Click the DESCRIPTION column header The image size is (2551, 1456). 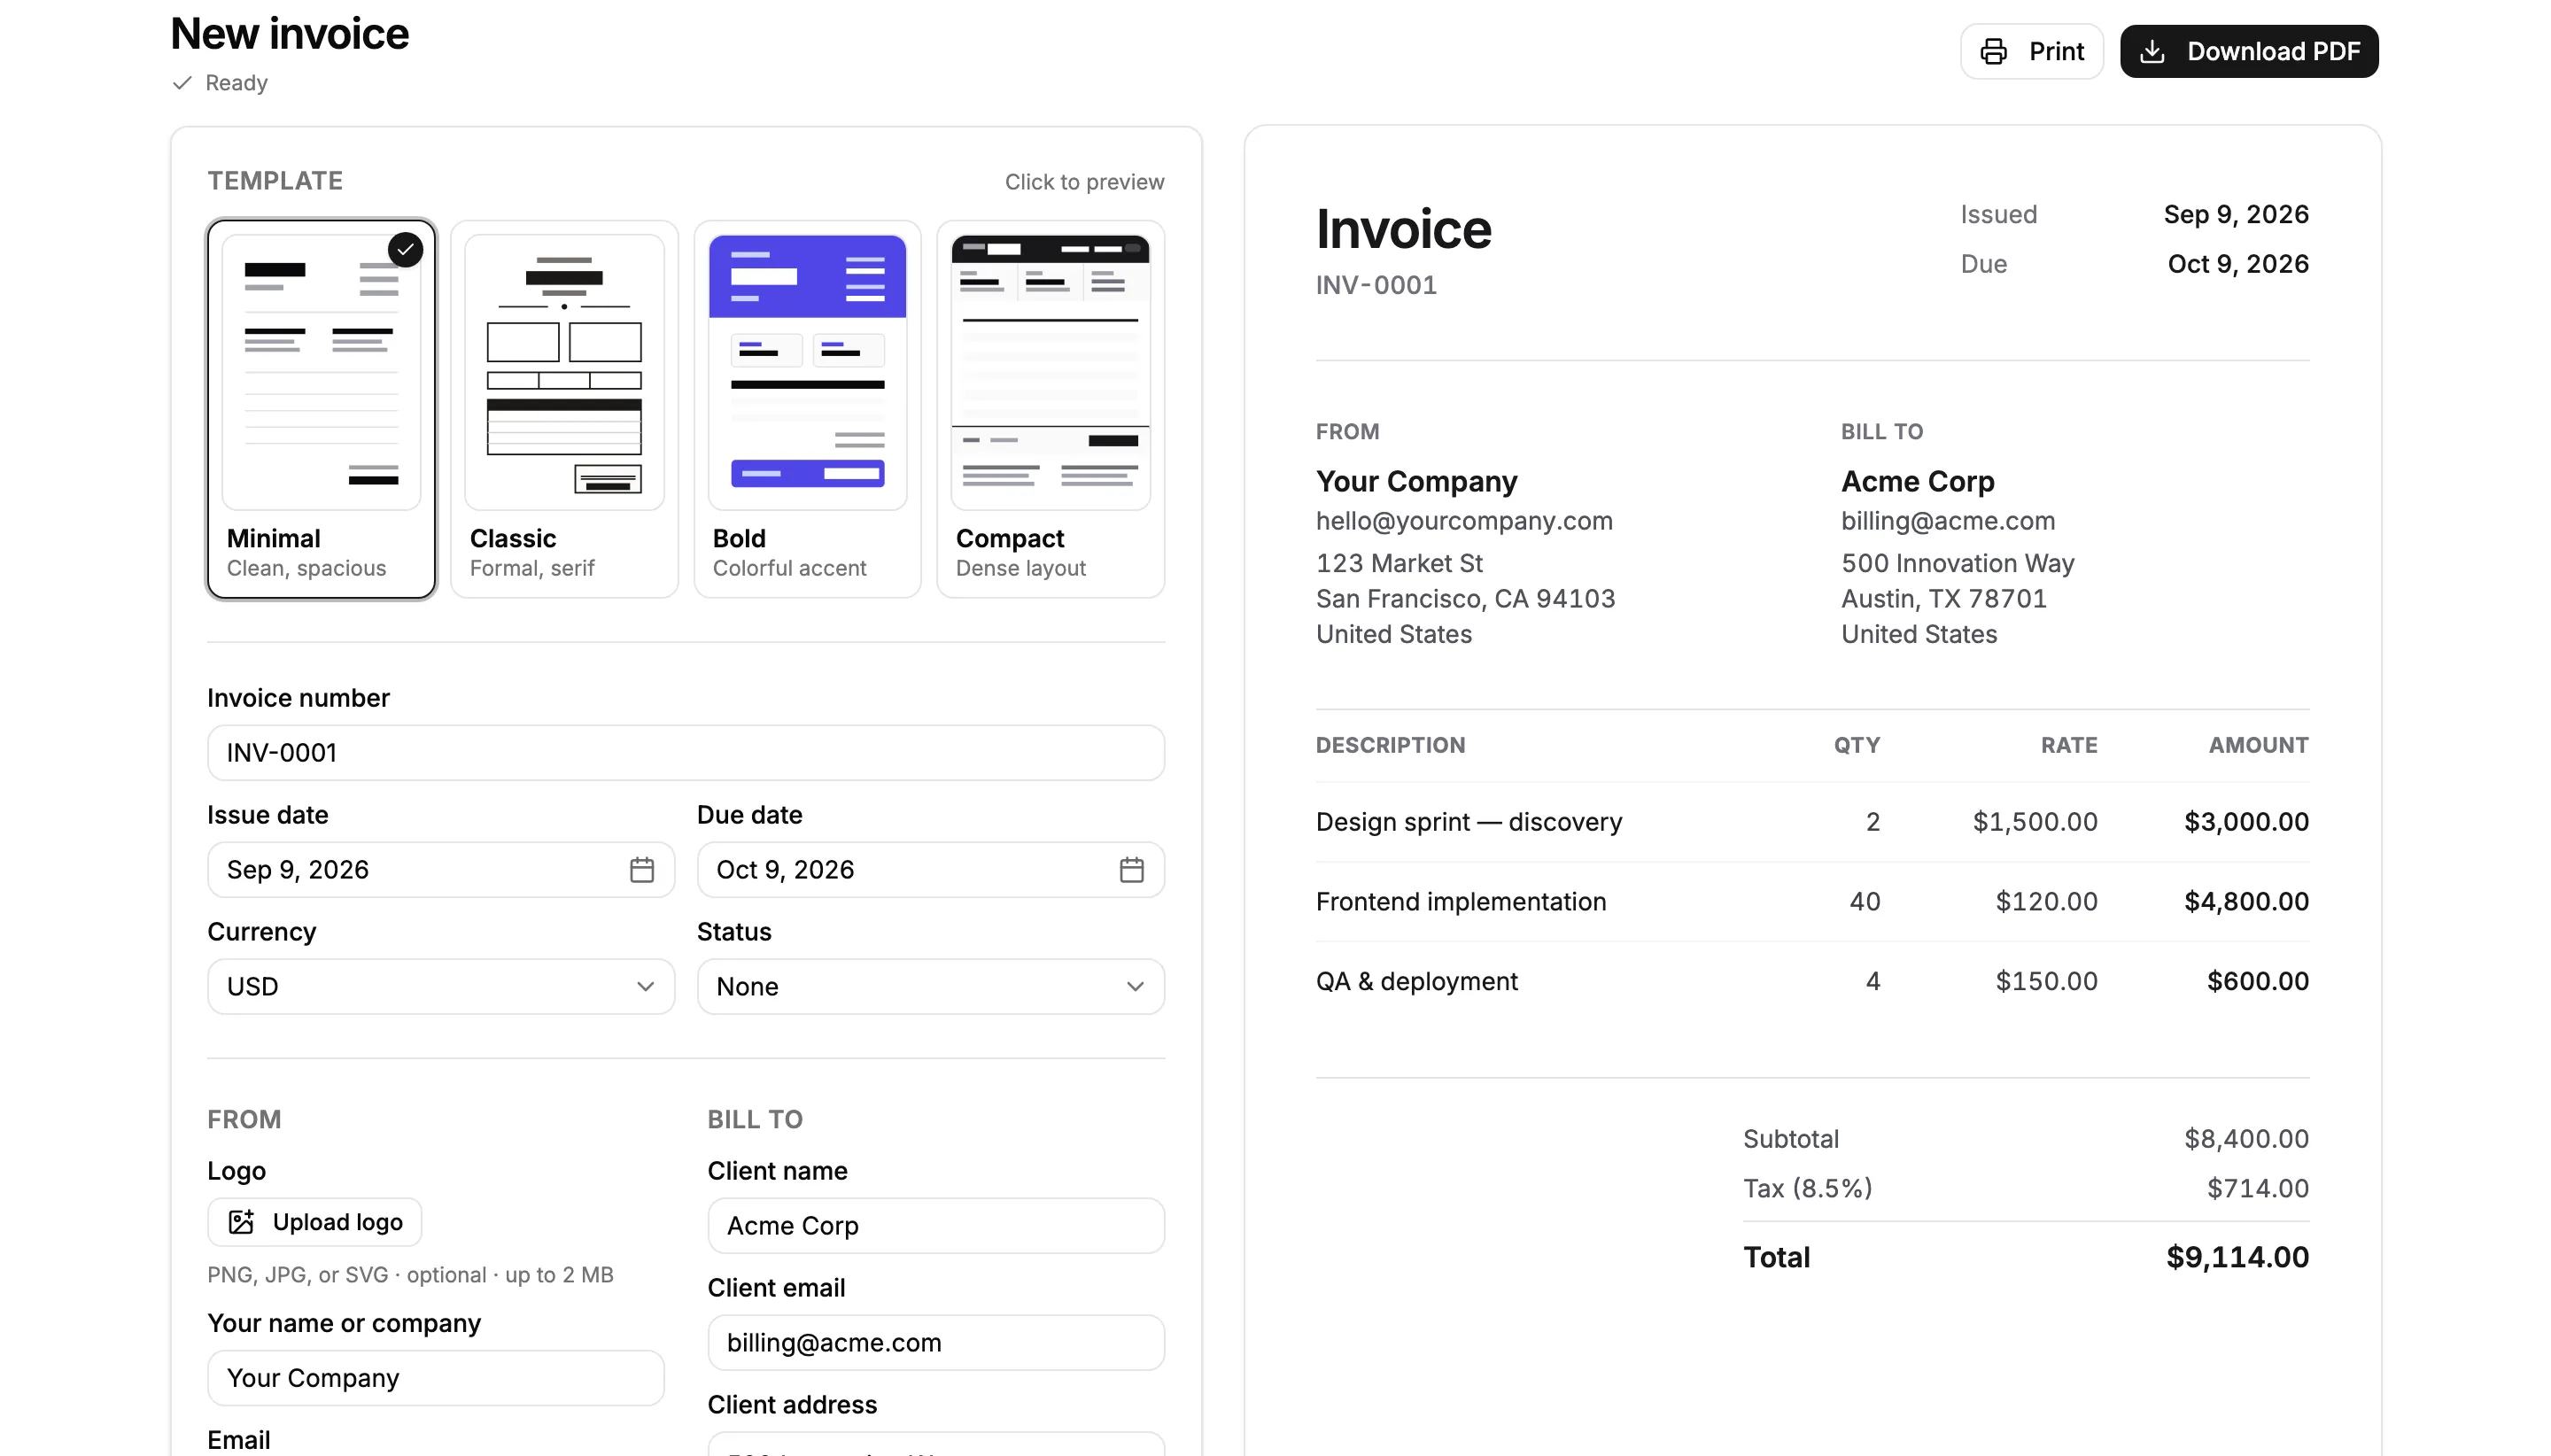click(x=1390, y=745)
